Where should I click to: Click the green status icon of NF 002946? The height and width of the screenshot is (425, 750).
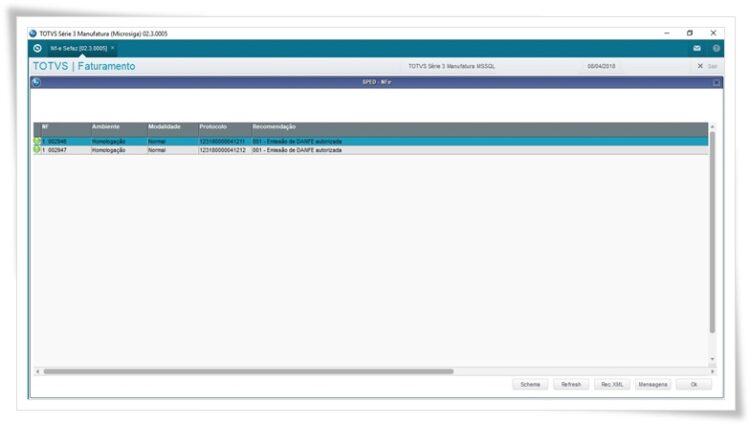(x=37, y=142)
